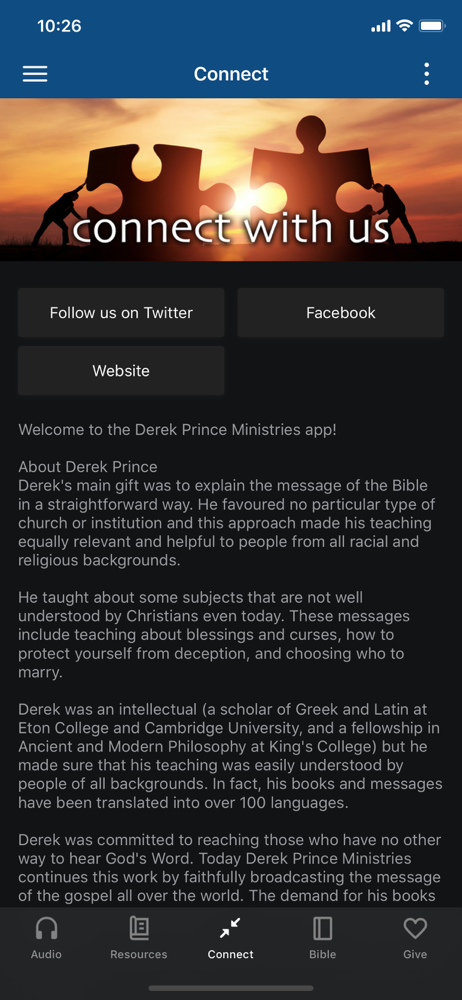Tap the home indicator bar

231,989
